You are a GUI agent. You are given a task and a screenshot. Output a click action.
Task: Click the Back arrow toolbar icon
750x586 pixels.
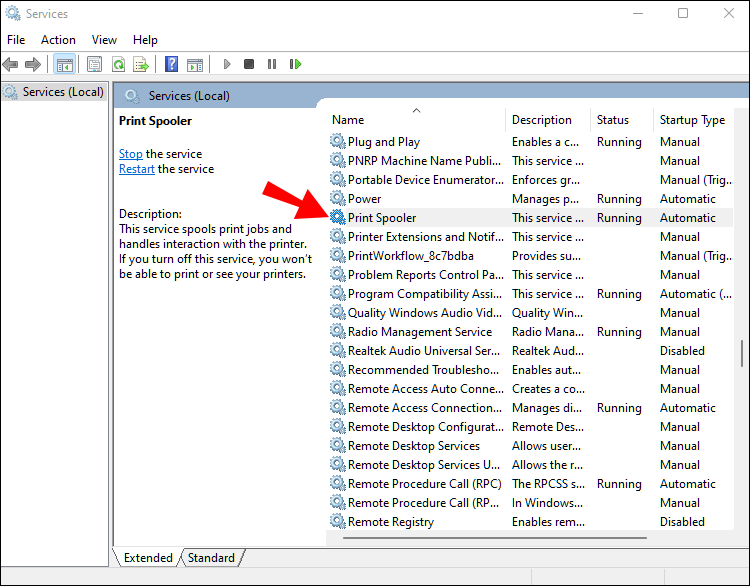pyautogui.click(x=10, y=64)
